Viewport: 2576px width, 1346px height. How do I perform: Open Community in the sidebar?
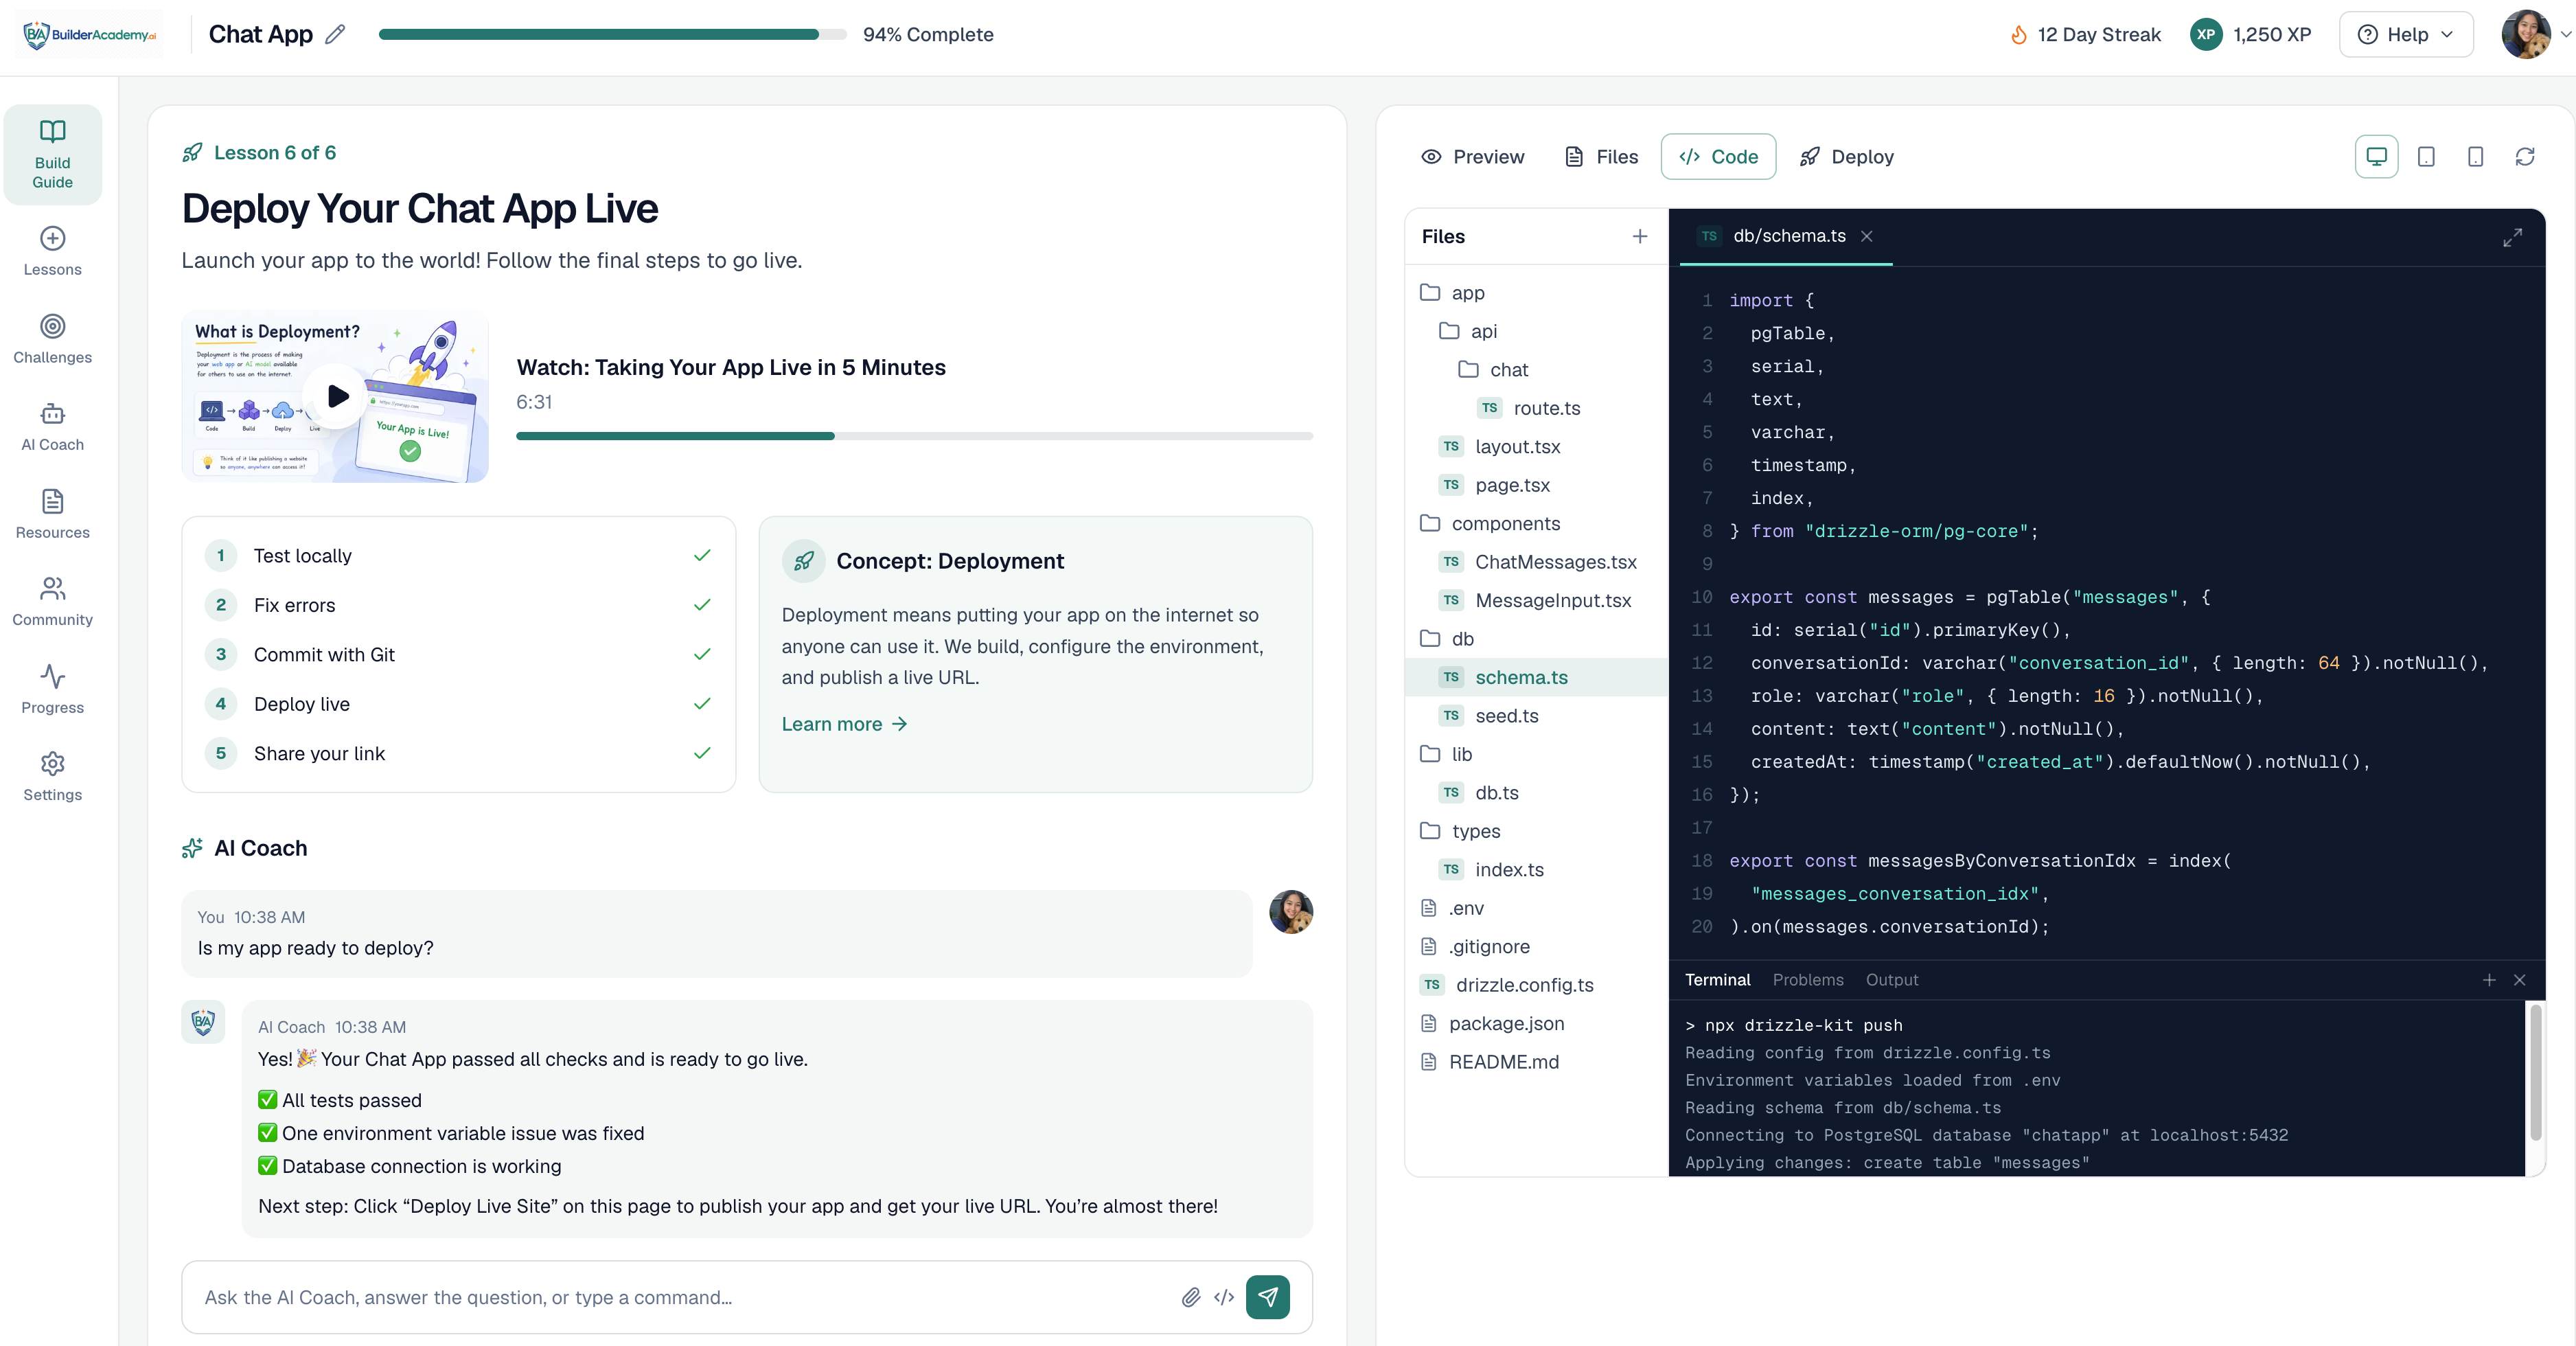52,602
